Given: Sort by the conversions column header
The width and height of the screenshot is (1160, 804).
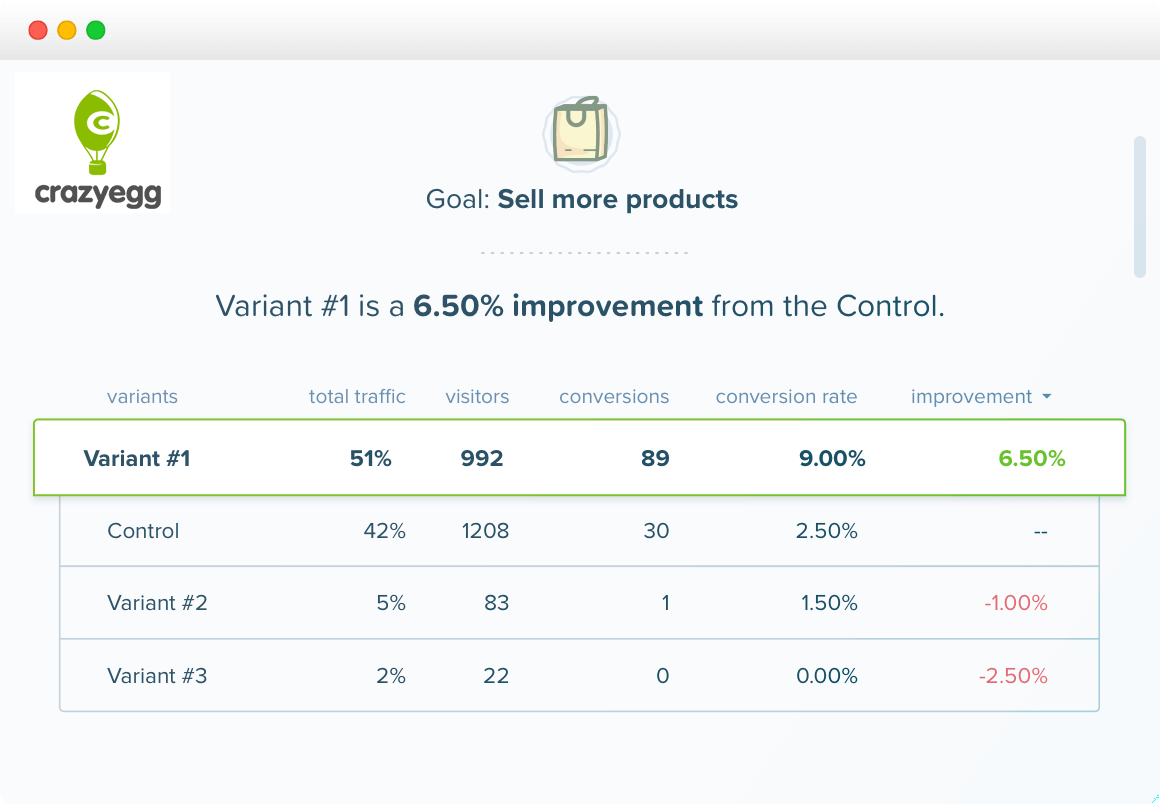Looking at the screenshot, I should [x=614, y=397].
